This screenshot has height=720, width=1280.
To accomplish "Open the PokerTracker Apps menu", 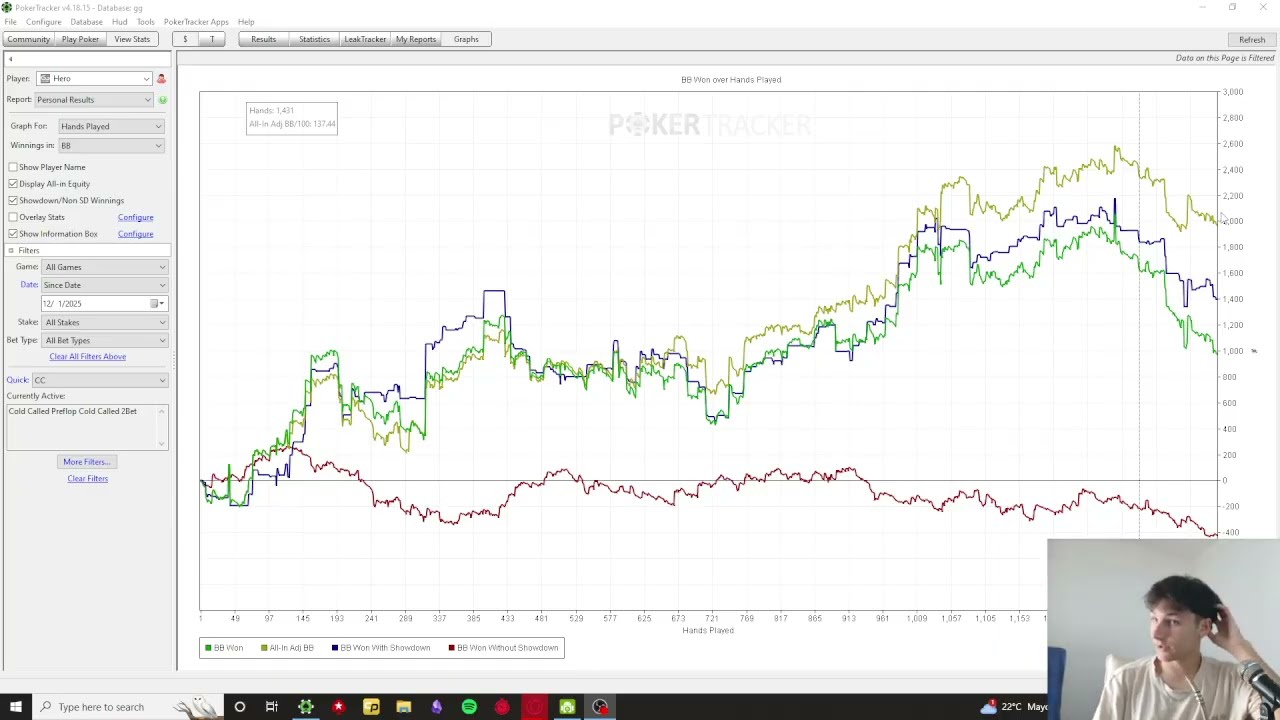I will pos(196,22).
